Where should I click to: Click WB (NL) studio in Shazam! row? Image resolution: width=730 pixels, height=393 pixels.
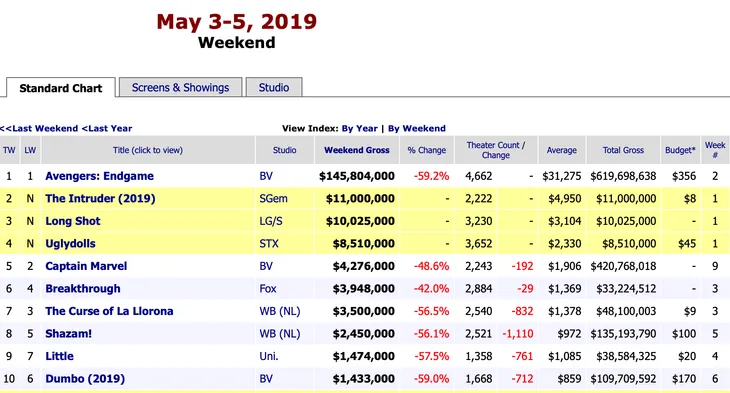click(280, 334)
